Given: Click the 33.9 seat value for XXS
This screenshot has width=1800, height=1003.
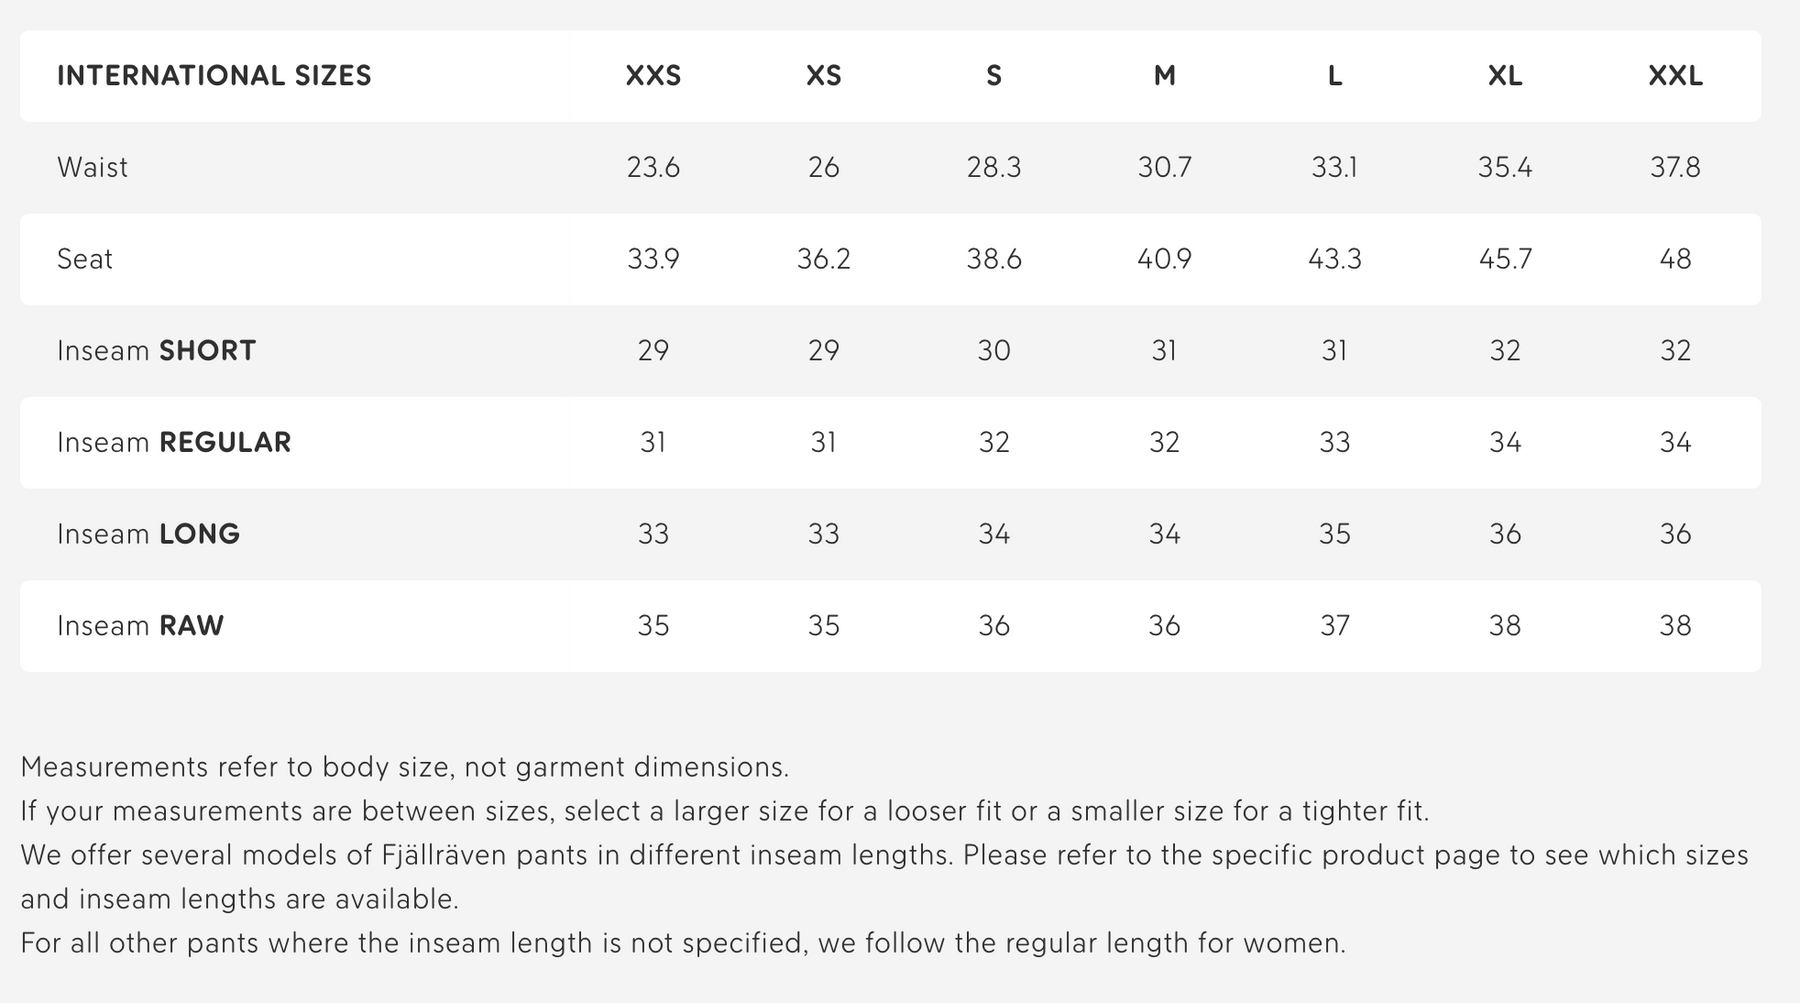Looking at the screenshot, I should tap(653, 259).
